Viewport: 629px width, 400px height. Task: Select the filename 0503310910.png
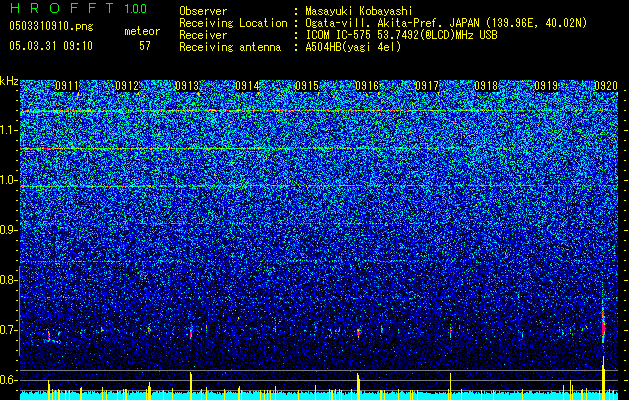tap(51, 27)
